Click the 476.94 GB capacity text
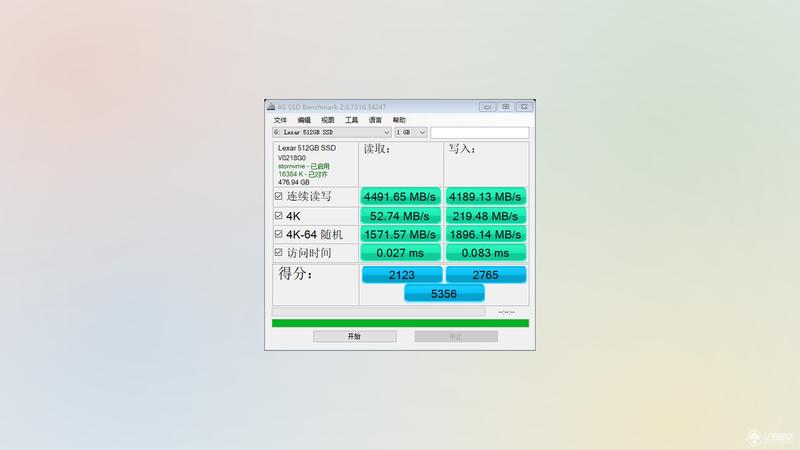 [293, 182]
